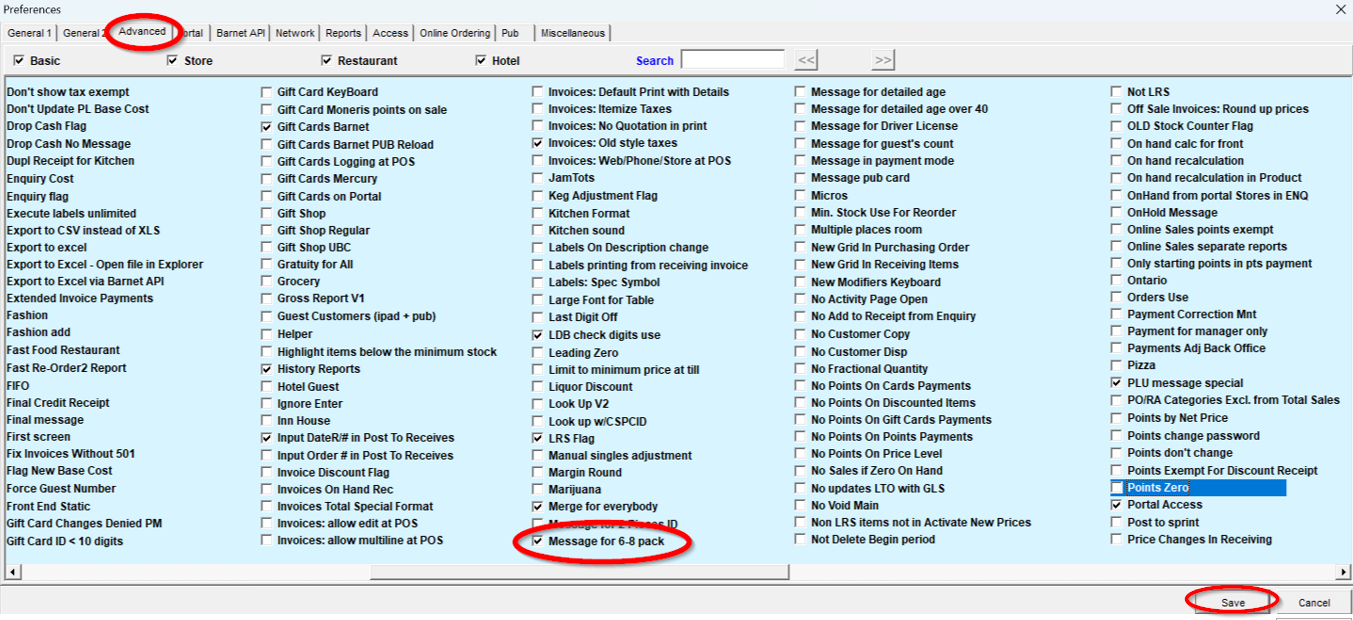Enable Gift Shop UBC checkbox
Image resolution: width=1353 pixels, height=620 pixels.
(267, 247)
